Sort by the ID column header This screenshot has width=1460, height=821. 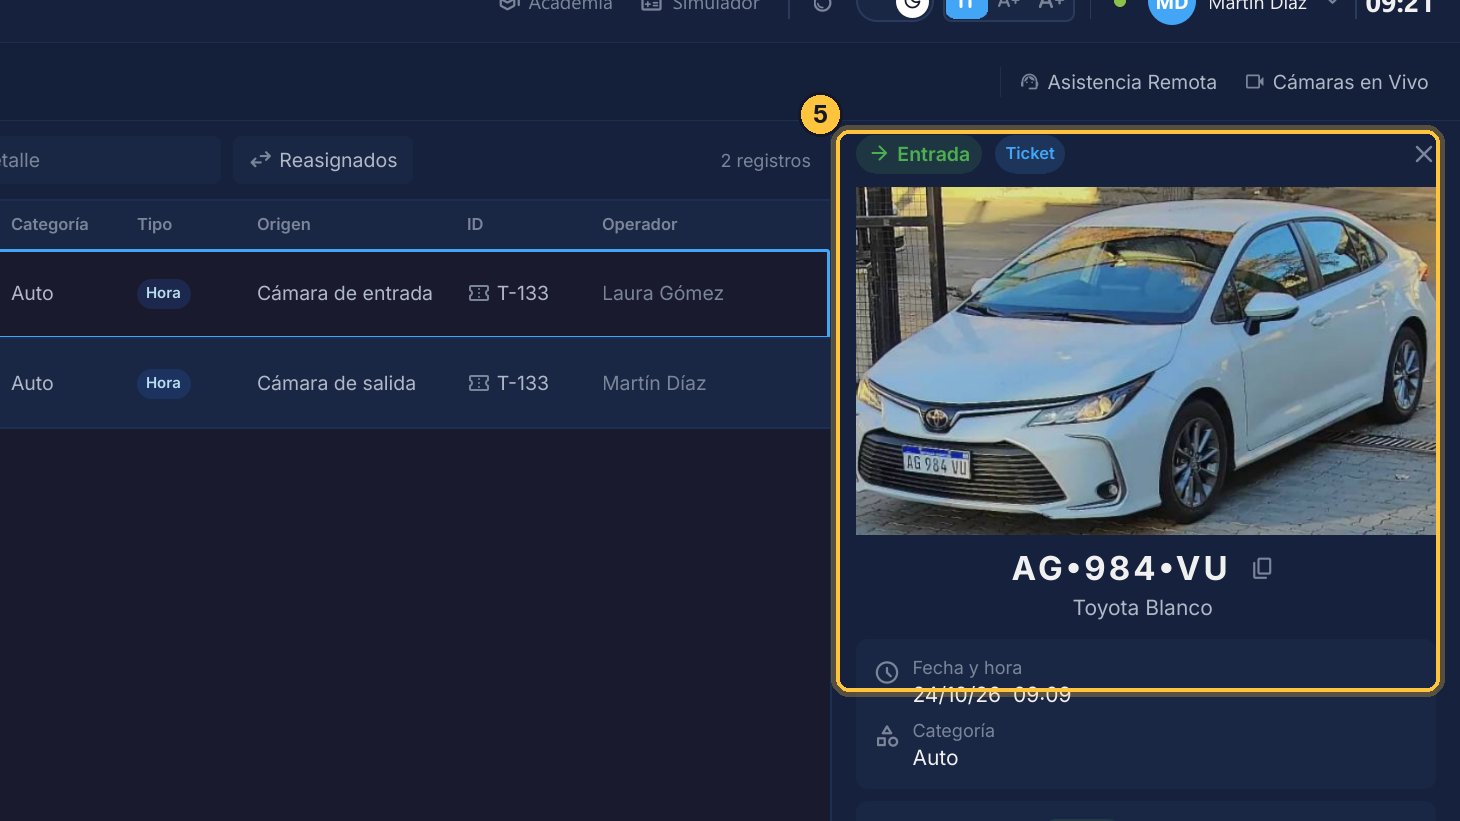pos(475,224)
